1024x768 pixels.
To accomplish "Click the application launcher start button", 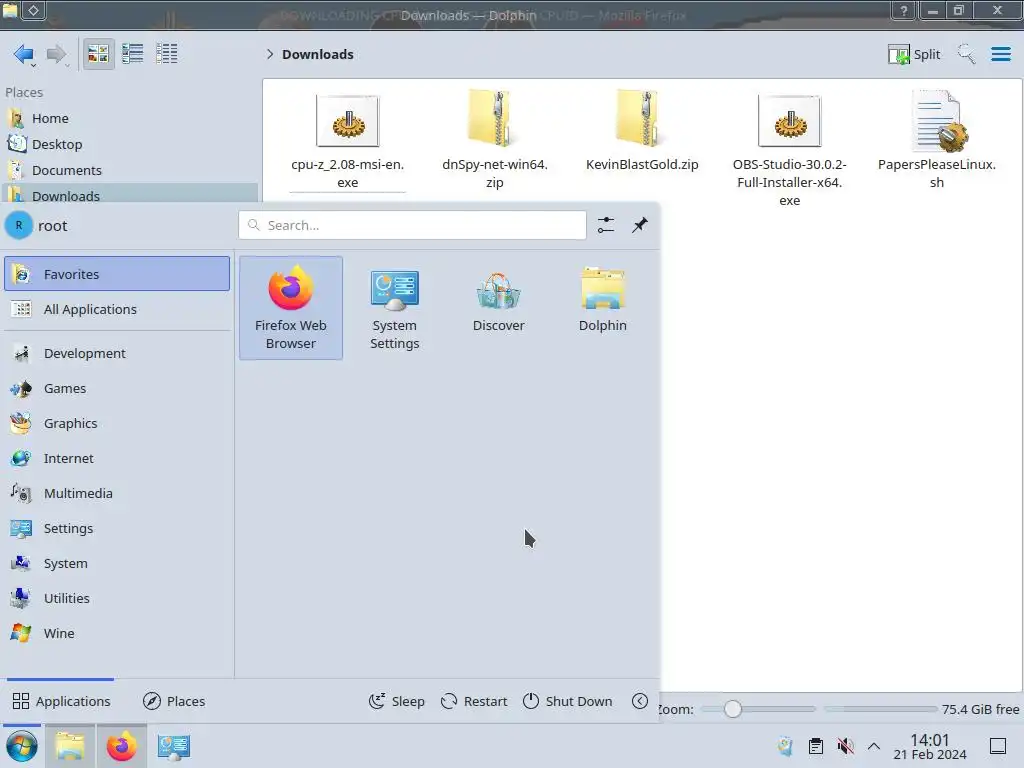I will click(22, 746).
